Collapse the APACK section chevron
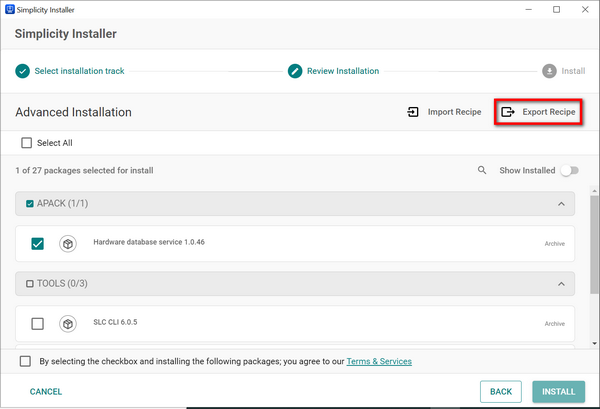 click(x=561, y=204)
